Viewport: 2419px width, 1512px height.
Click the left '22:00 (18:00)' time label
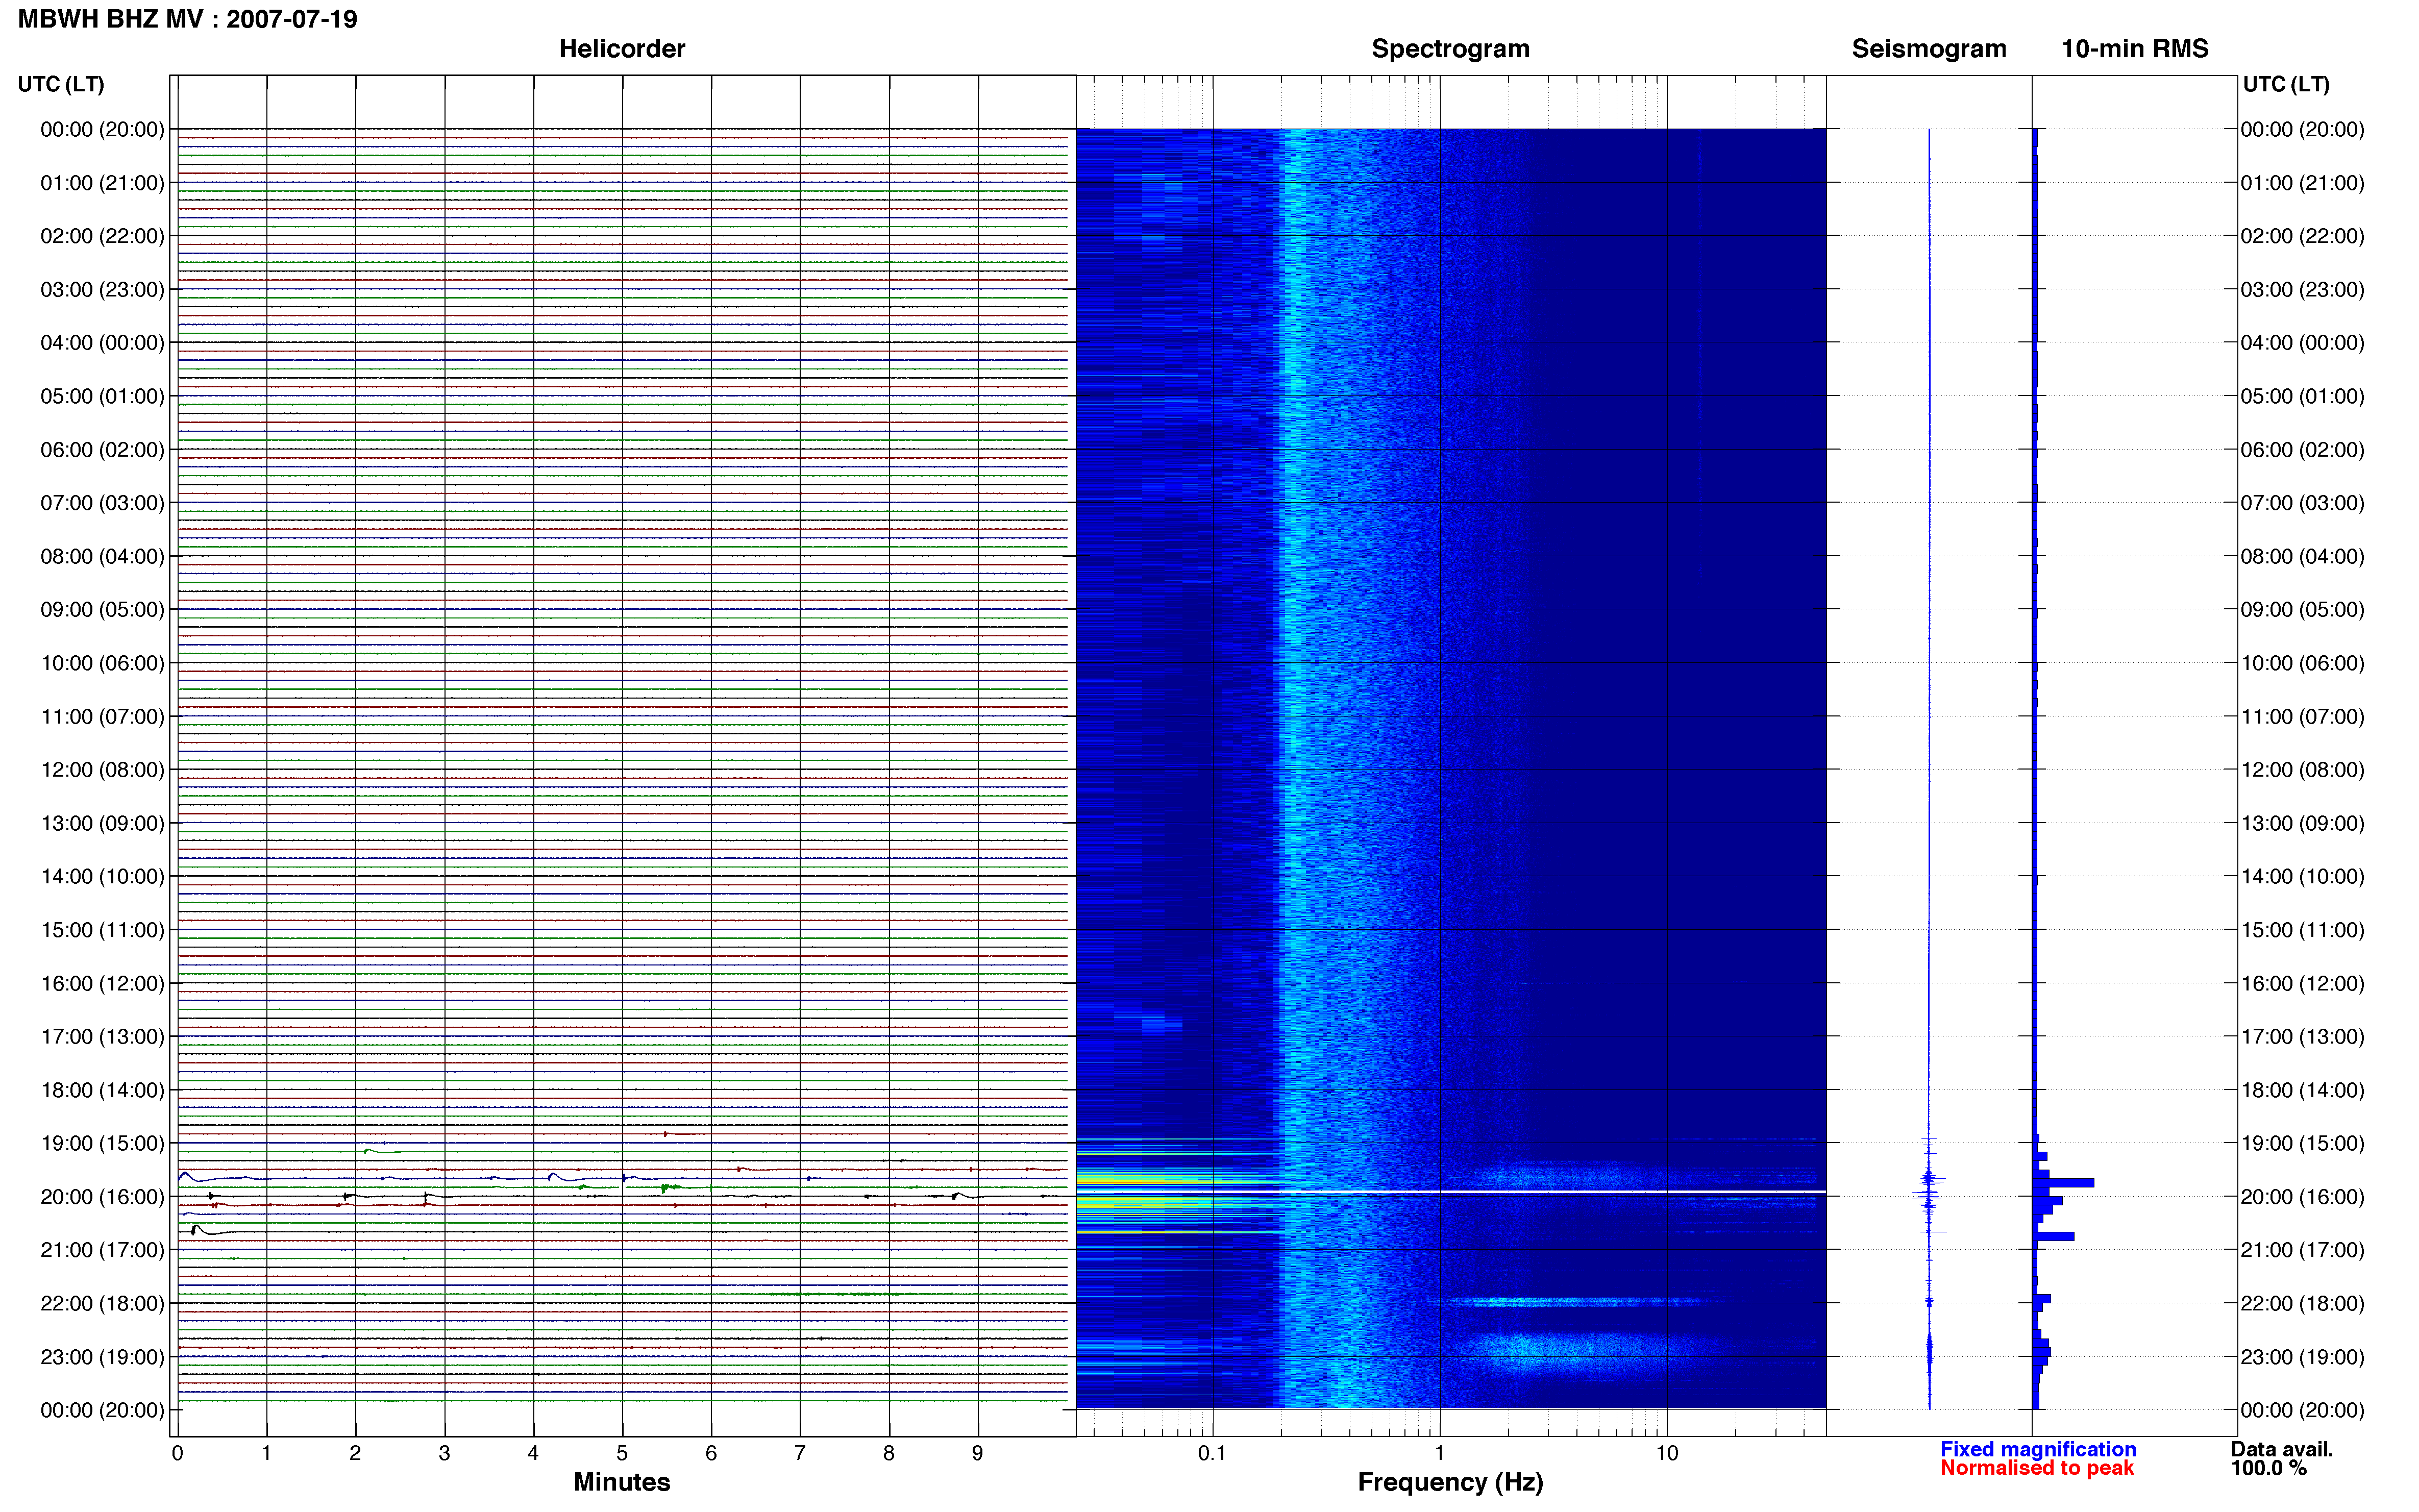click(102, 1303)
